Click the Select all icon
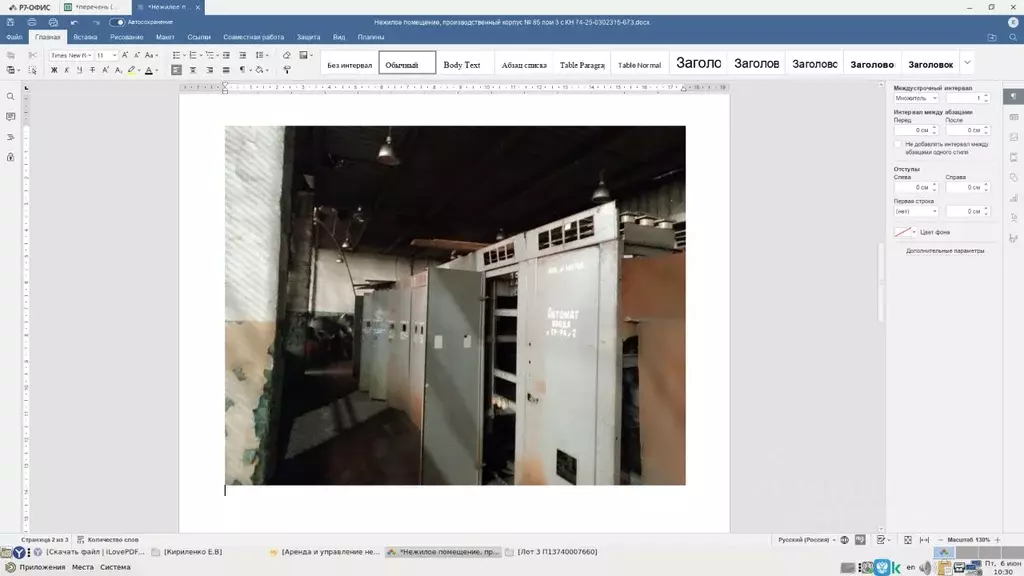1024x576 pixels. [x=32, y=70]
